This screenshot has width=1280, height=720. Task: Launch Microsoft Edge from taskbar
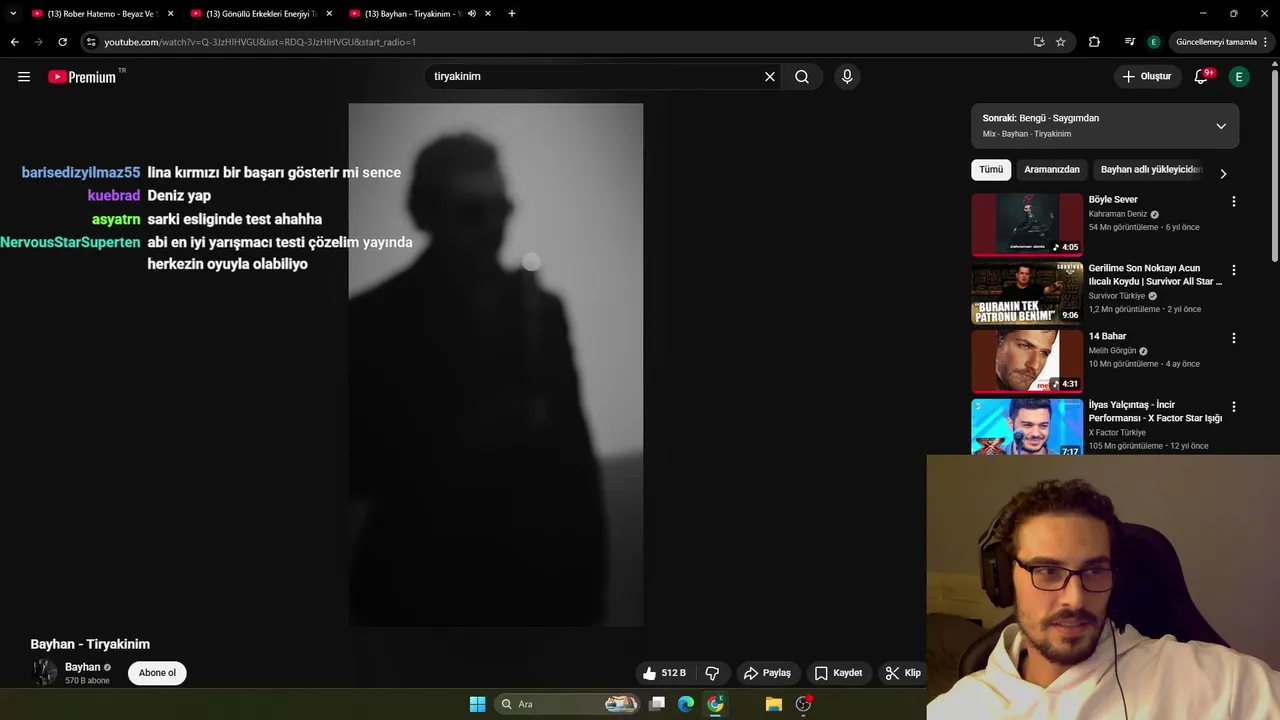tap(686, 704)
